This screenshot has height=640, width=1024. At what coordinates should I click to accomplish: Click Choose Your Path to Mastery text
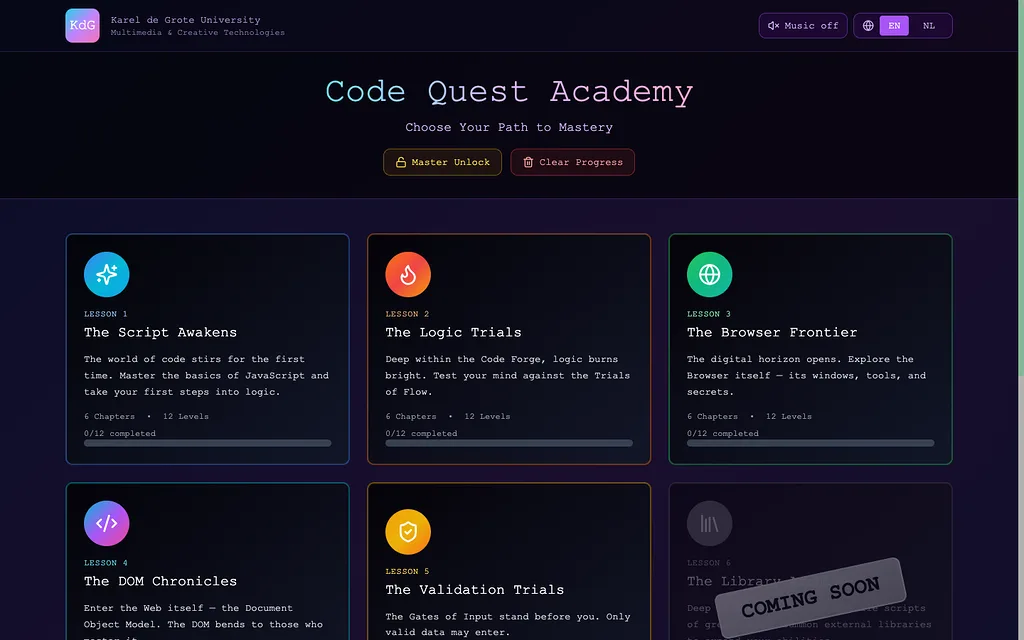509,127
